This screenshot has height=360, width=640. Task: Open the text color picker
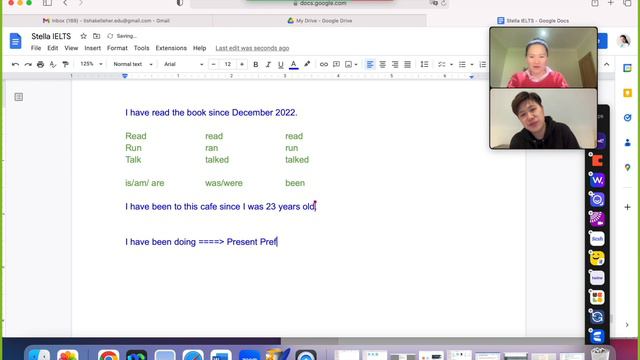coord(293,64)
